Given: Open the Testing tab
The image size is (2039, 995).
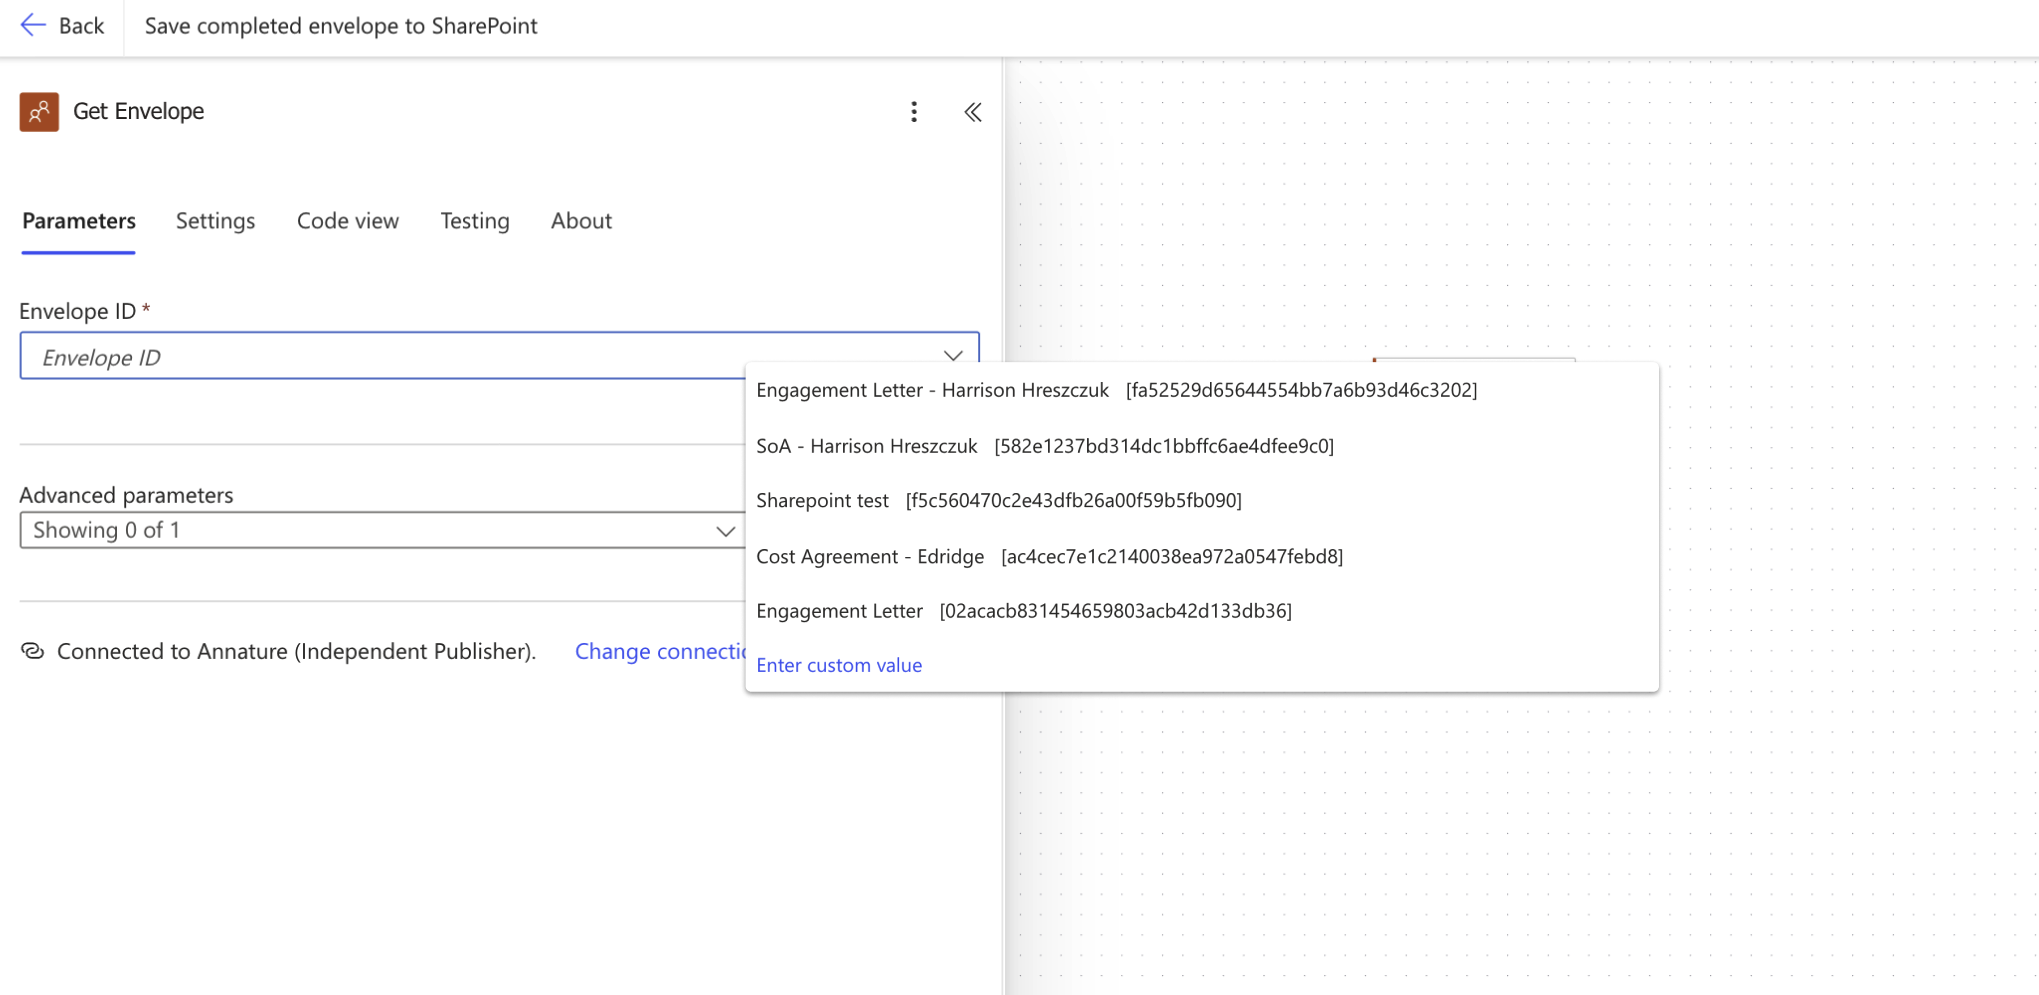Looking at the screenshot, I should coord(475,221).
